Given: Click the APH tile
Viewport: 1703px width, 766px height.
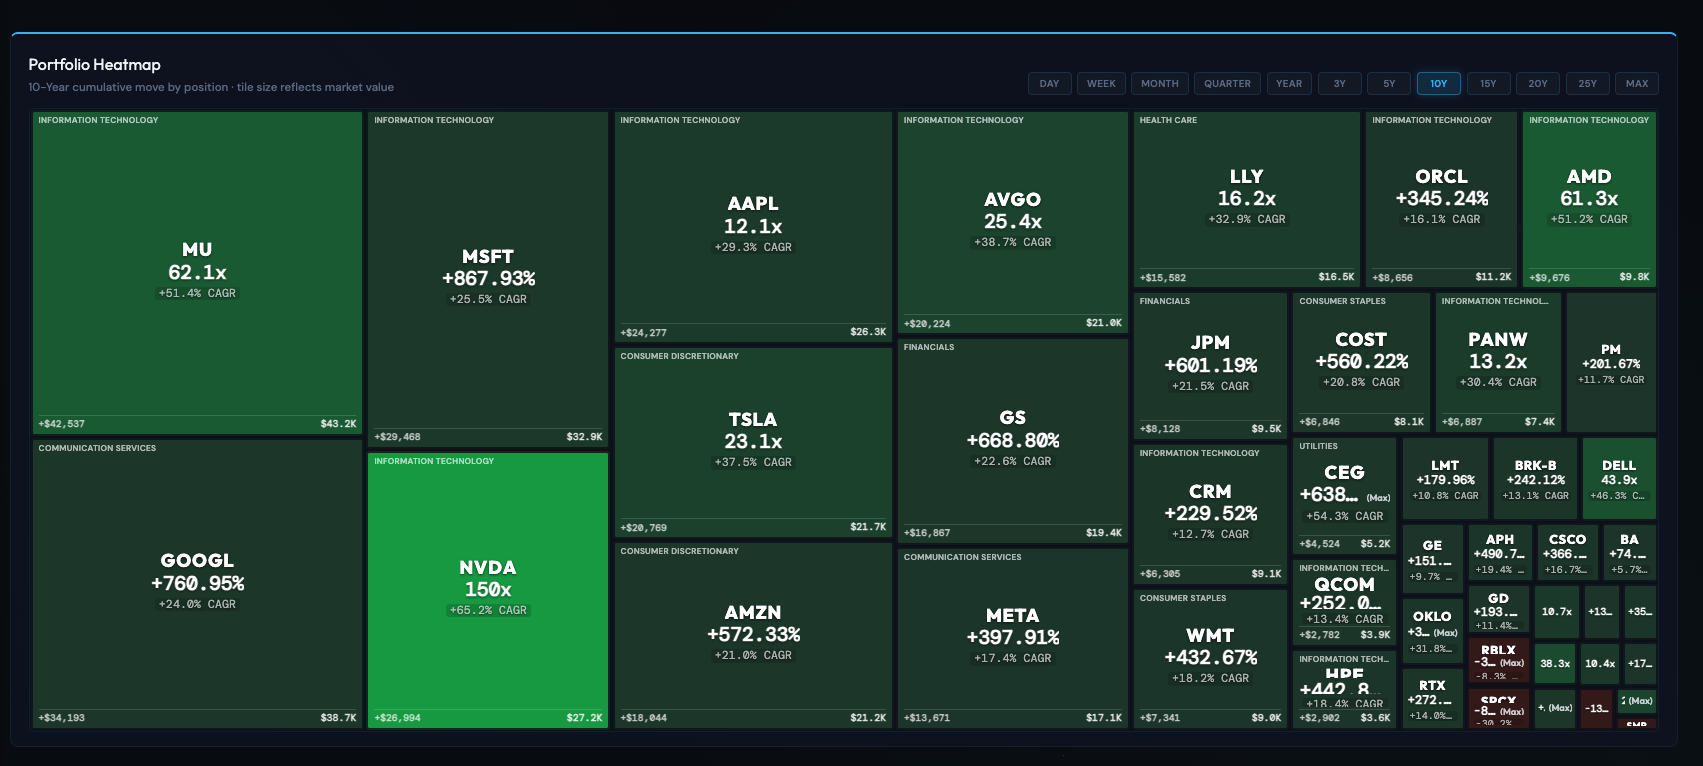Looking at the screenshot, I should pyautogui.click(x=1500, y=553).
